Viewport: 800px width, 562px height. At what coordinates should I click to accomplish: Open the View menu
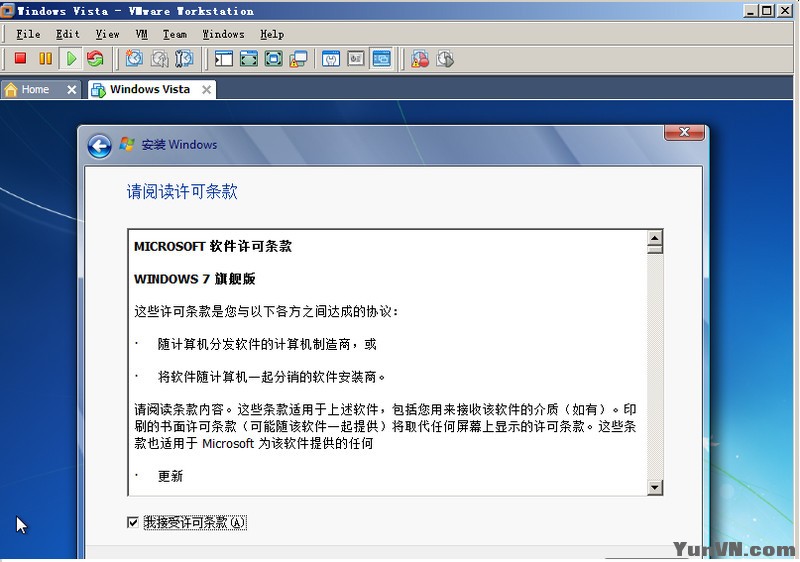[108, 34]
